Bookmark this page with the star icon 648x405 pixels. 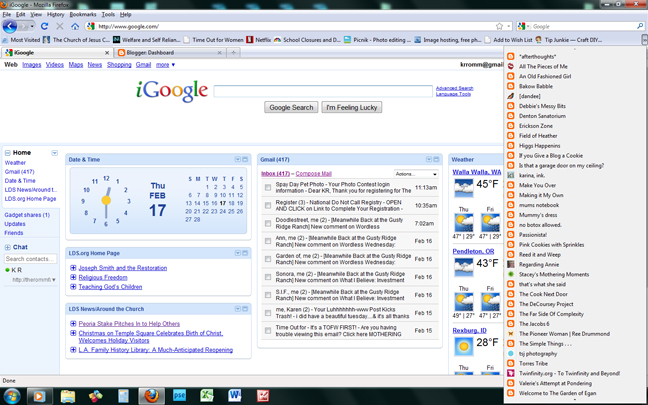(499, 26)
